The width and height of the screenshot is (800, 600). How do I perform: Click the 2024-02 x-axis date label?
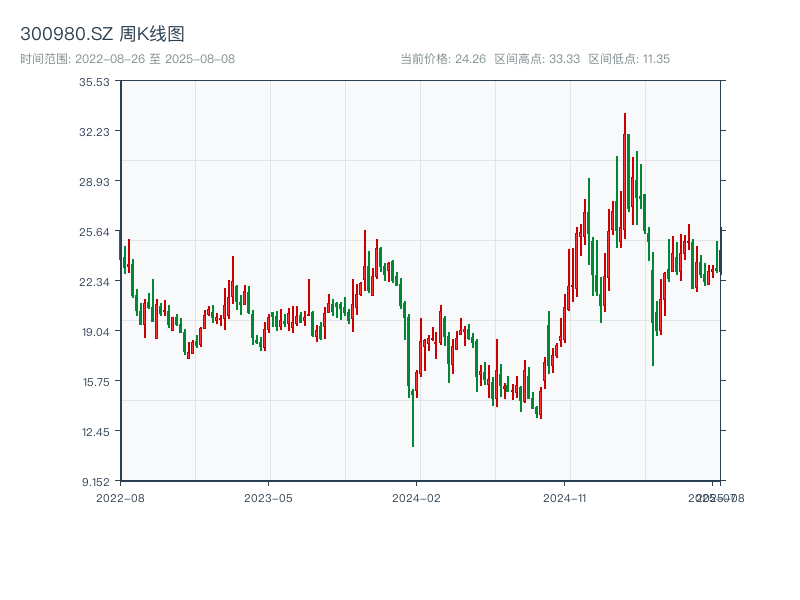pos(417,497)
